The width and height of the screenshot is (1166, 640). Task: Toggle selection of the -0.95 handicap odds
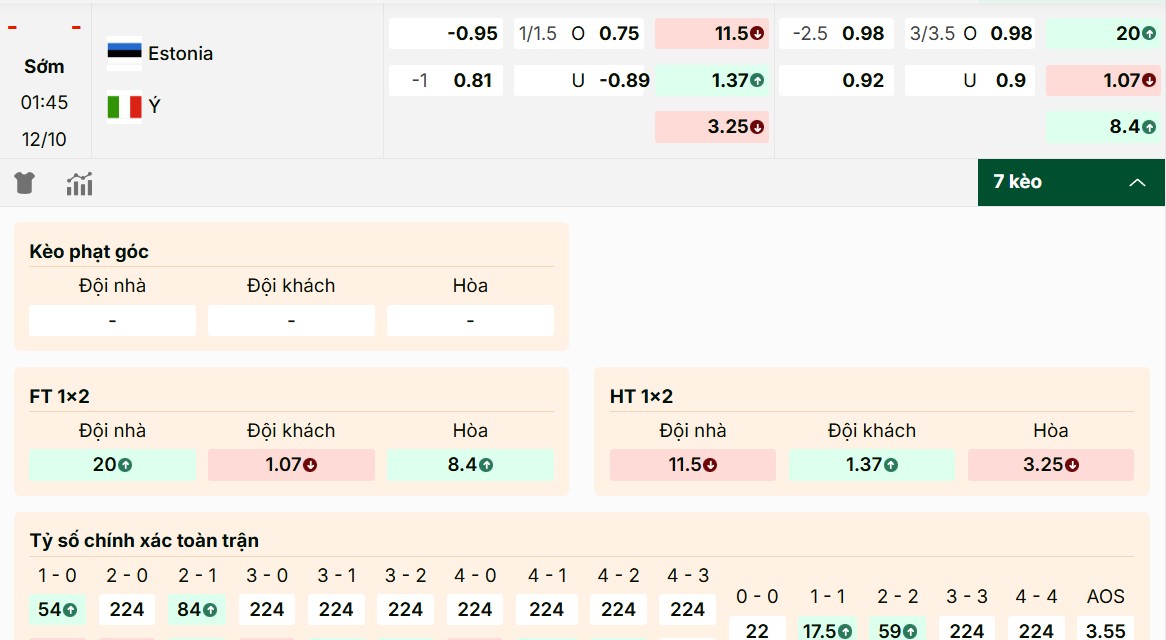446,33
